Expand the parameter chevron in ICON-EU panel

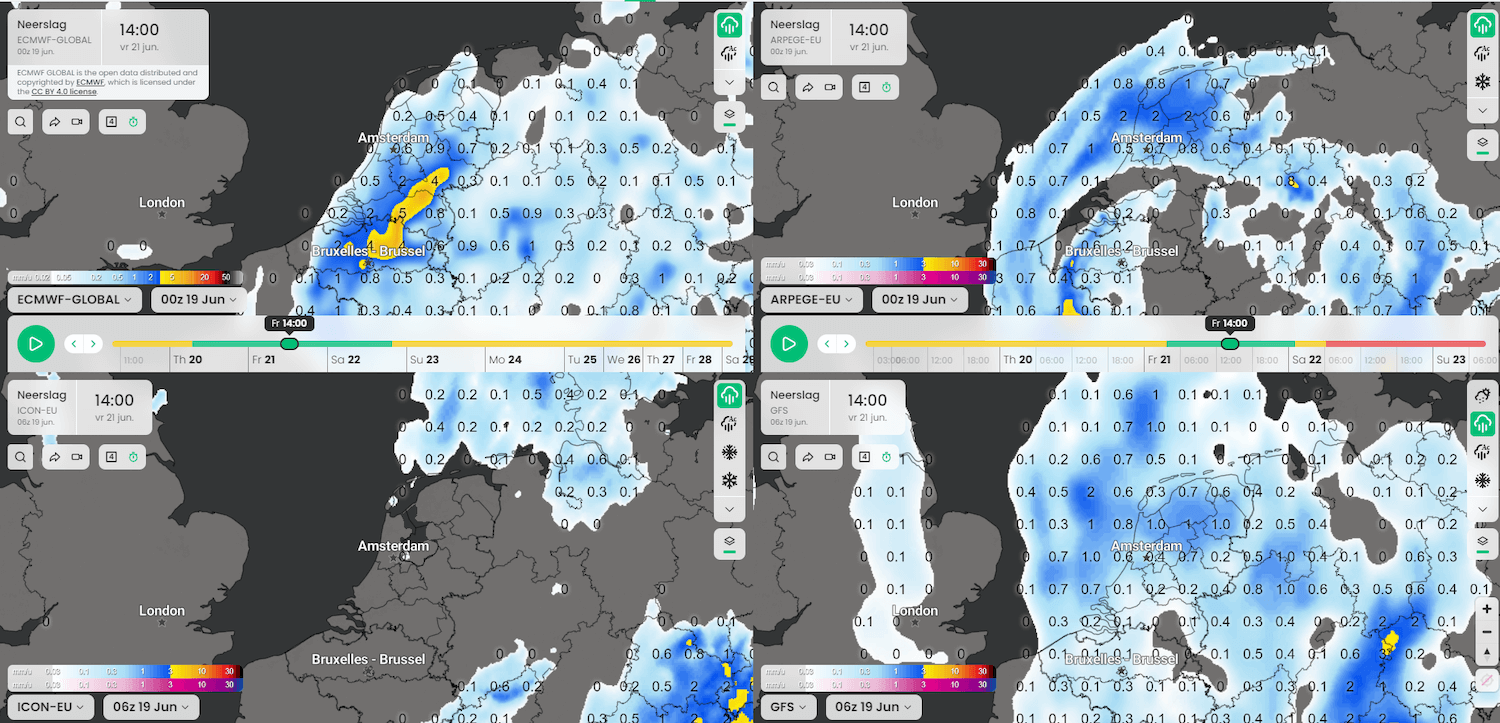pyautogui.click(x=730, y=509)
